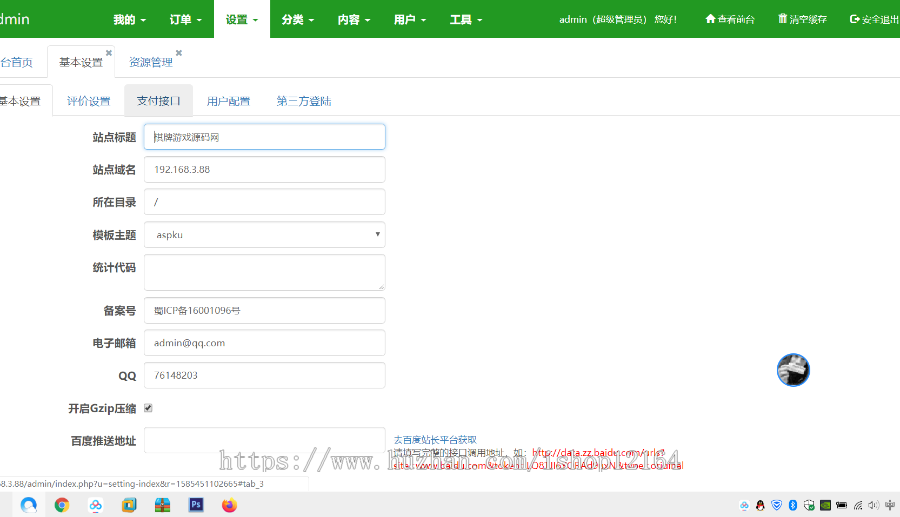900x517 pixels.
Task: Click the 所在目录 input field
Action: (265, 202)
